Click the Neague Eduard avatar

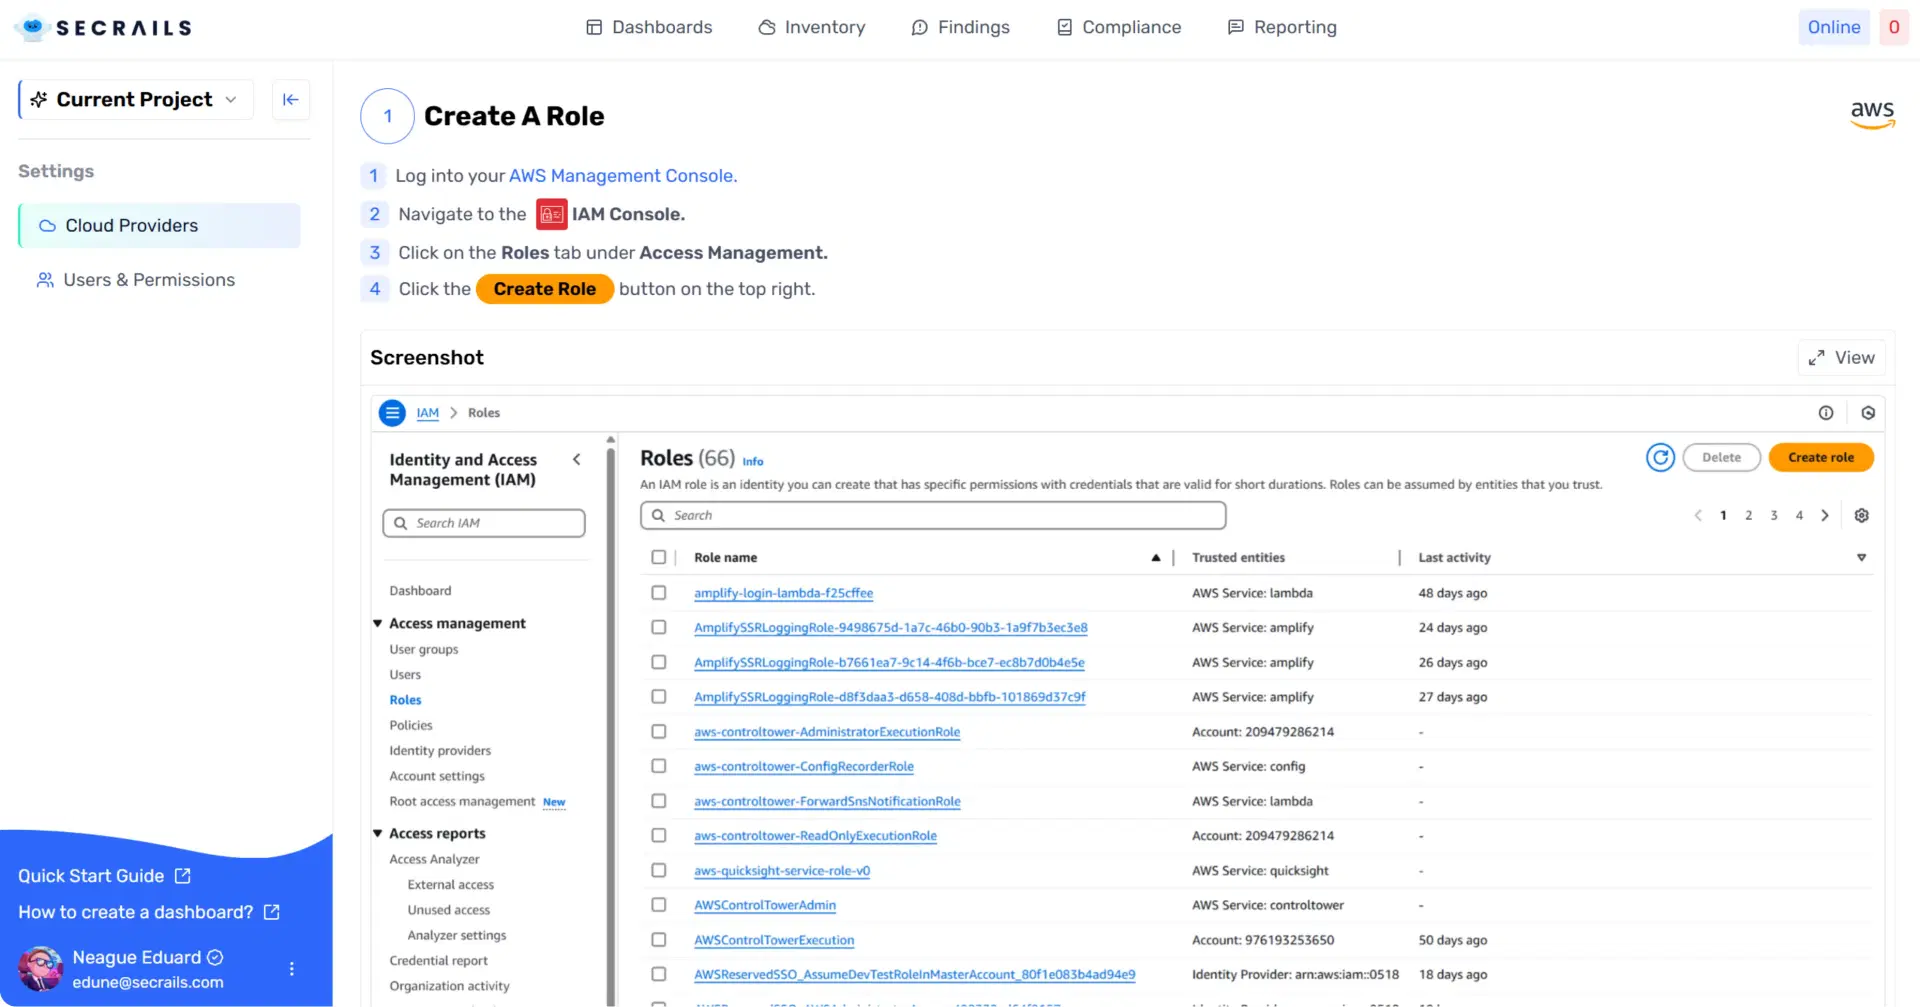[41, 968]
